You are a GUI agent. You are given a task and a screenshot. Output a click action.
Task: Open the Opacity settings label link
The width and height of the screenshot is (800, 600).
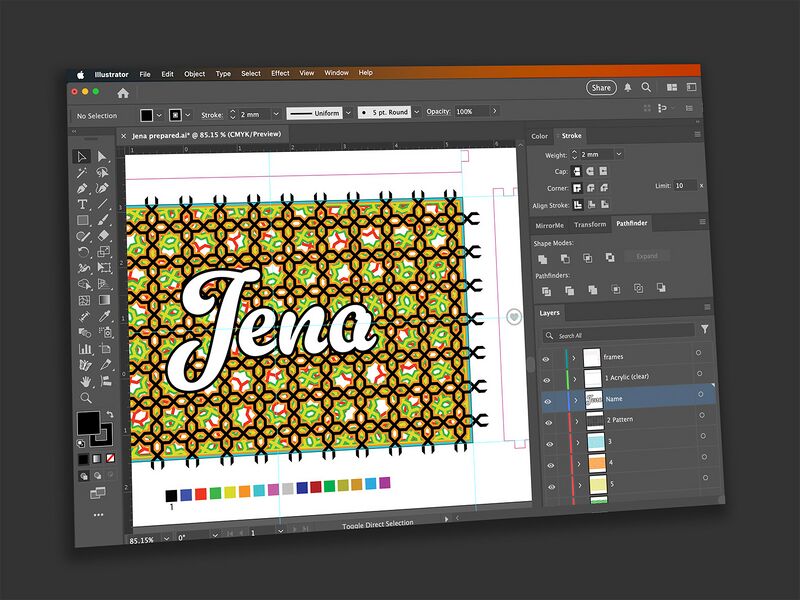pyautogui.click(x=438, y=112)
